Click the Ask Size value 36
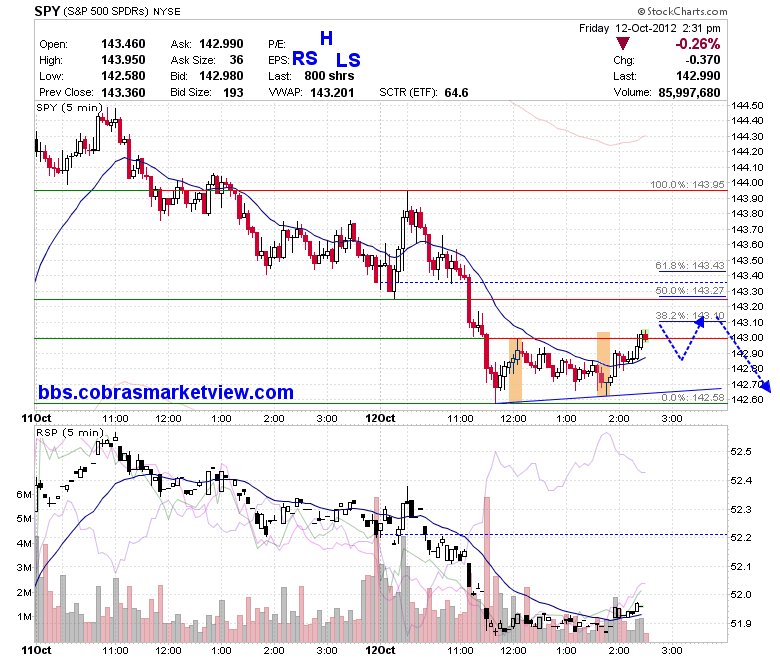This screenshot has height=659, width=780. pos(236,60)
